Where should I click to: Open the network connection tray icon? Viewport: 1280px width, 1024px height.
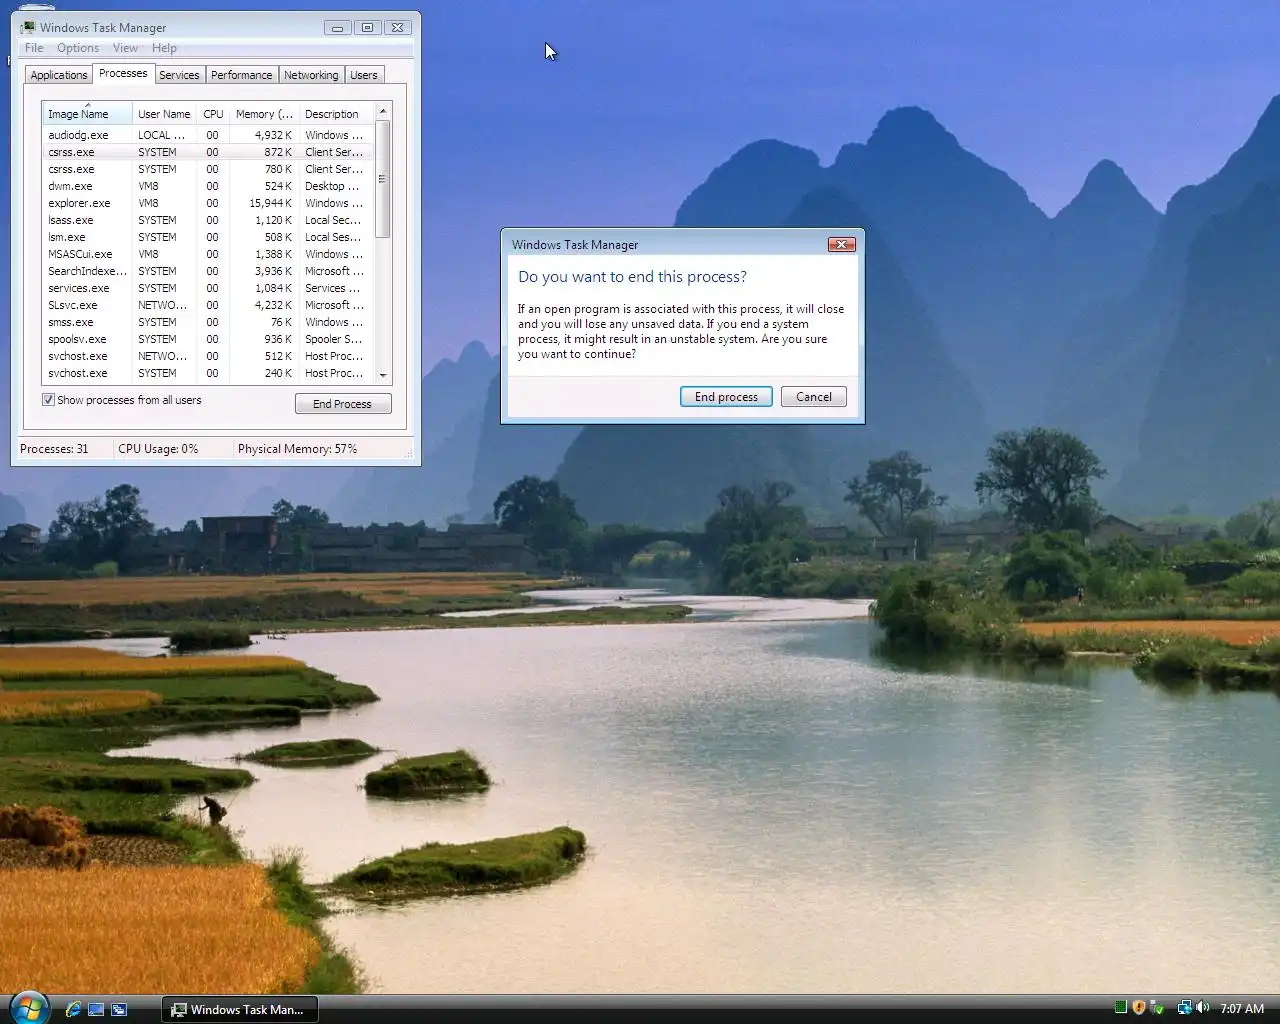click(x=1184, y=1008)
